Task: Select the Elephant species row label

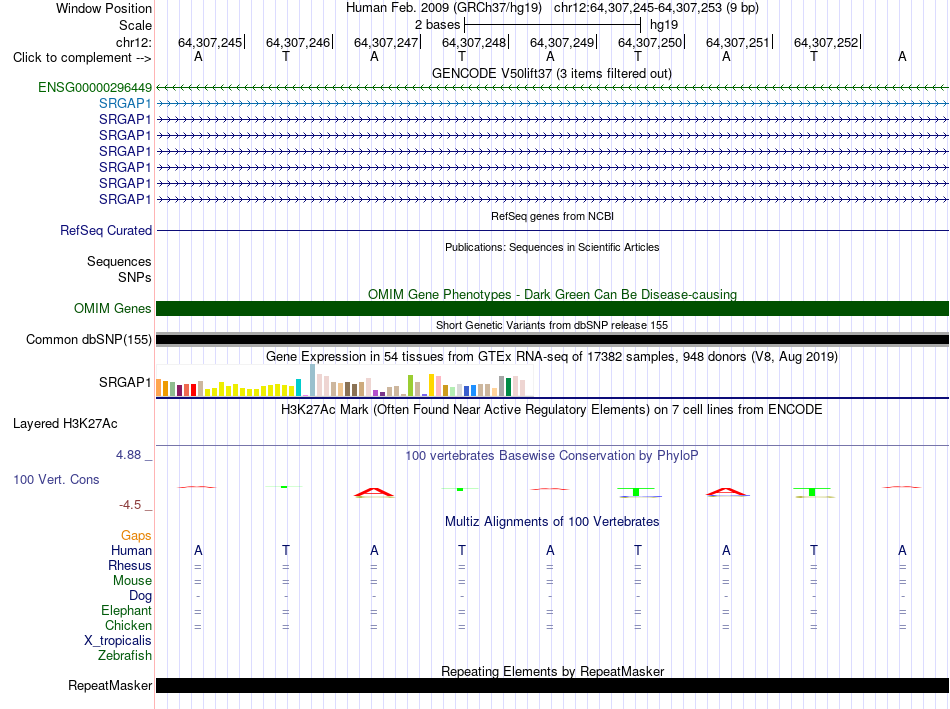Action: [127, 610]
